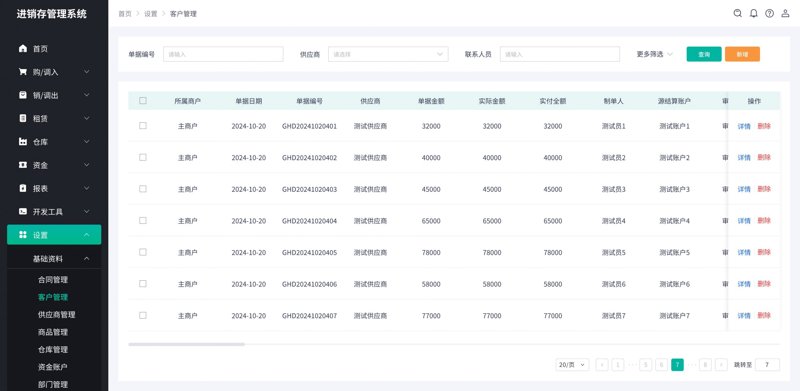Image resolution: width=800 pixels, height=391 pixels.
Task: Check the row GHD20241020407 checkbox
Action: click(143, 315)
